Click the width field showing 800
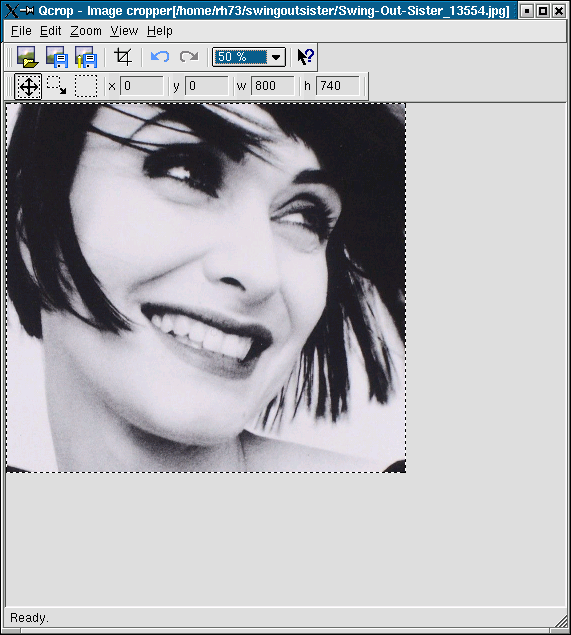 [x=272, y=86]
